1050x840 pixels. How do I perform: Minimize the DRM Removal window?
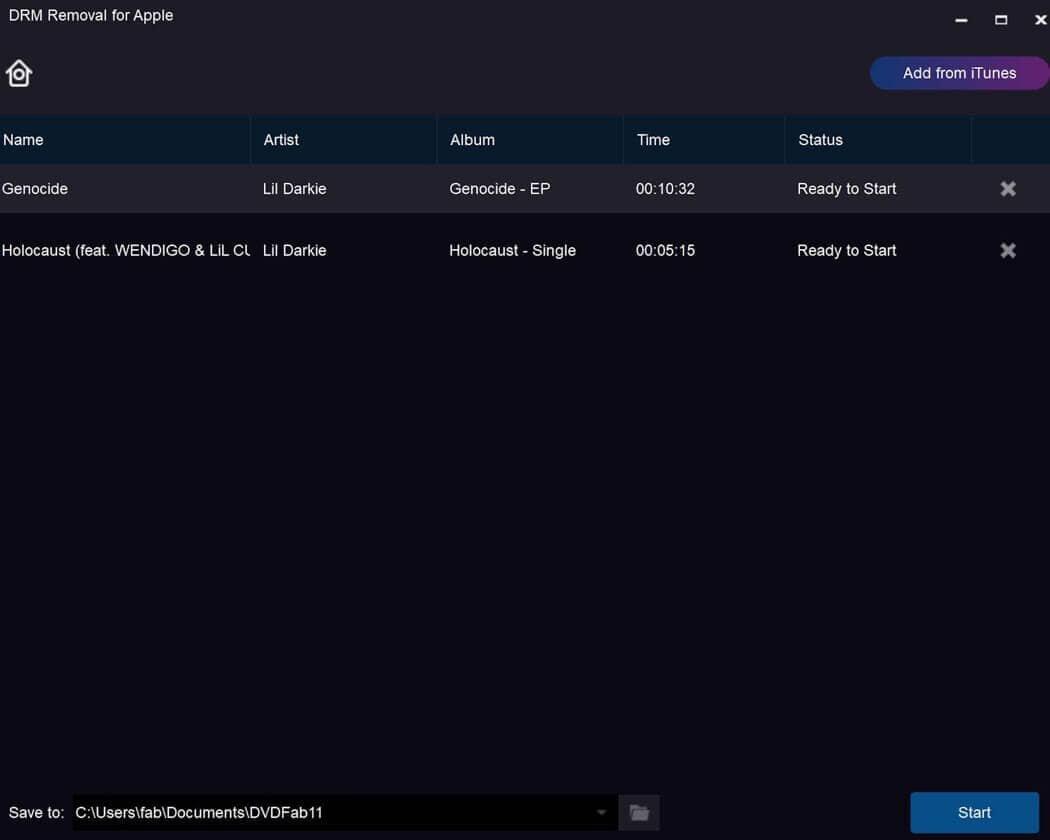click(961, 20)
